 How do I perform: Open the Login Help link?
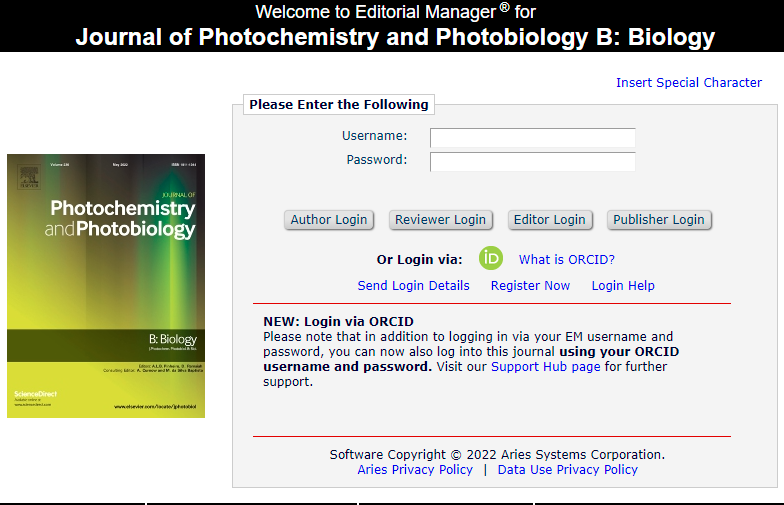coord(623,286)
